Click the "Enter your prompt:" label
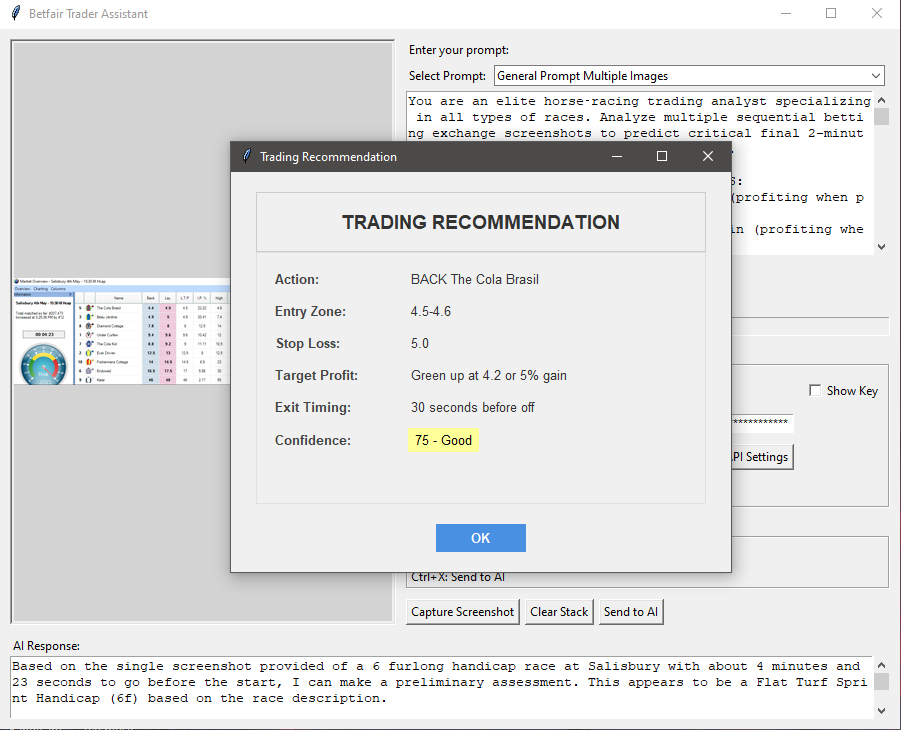 point(459,50)
